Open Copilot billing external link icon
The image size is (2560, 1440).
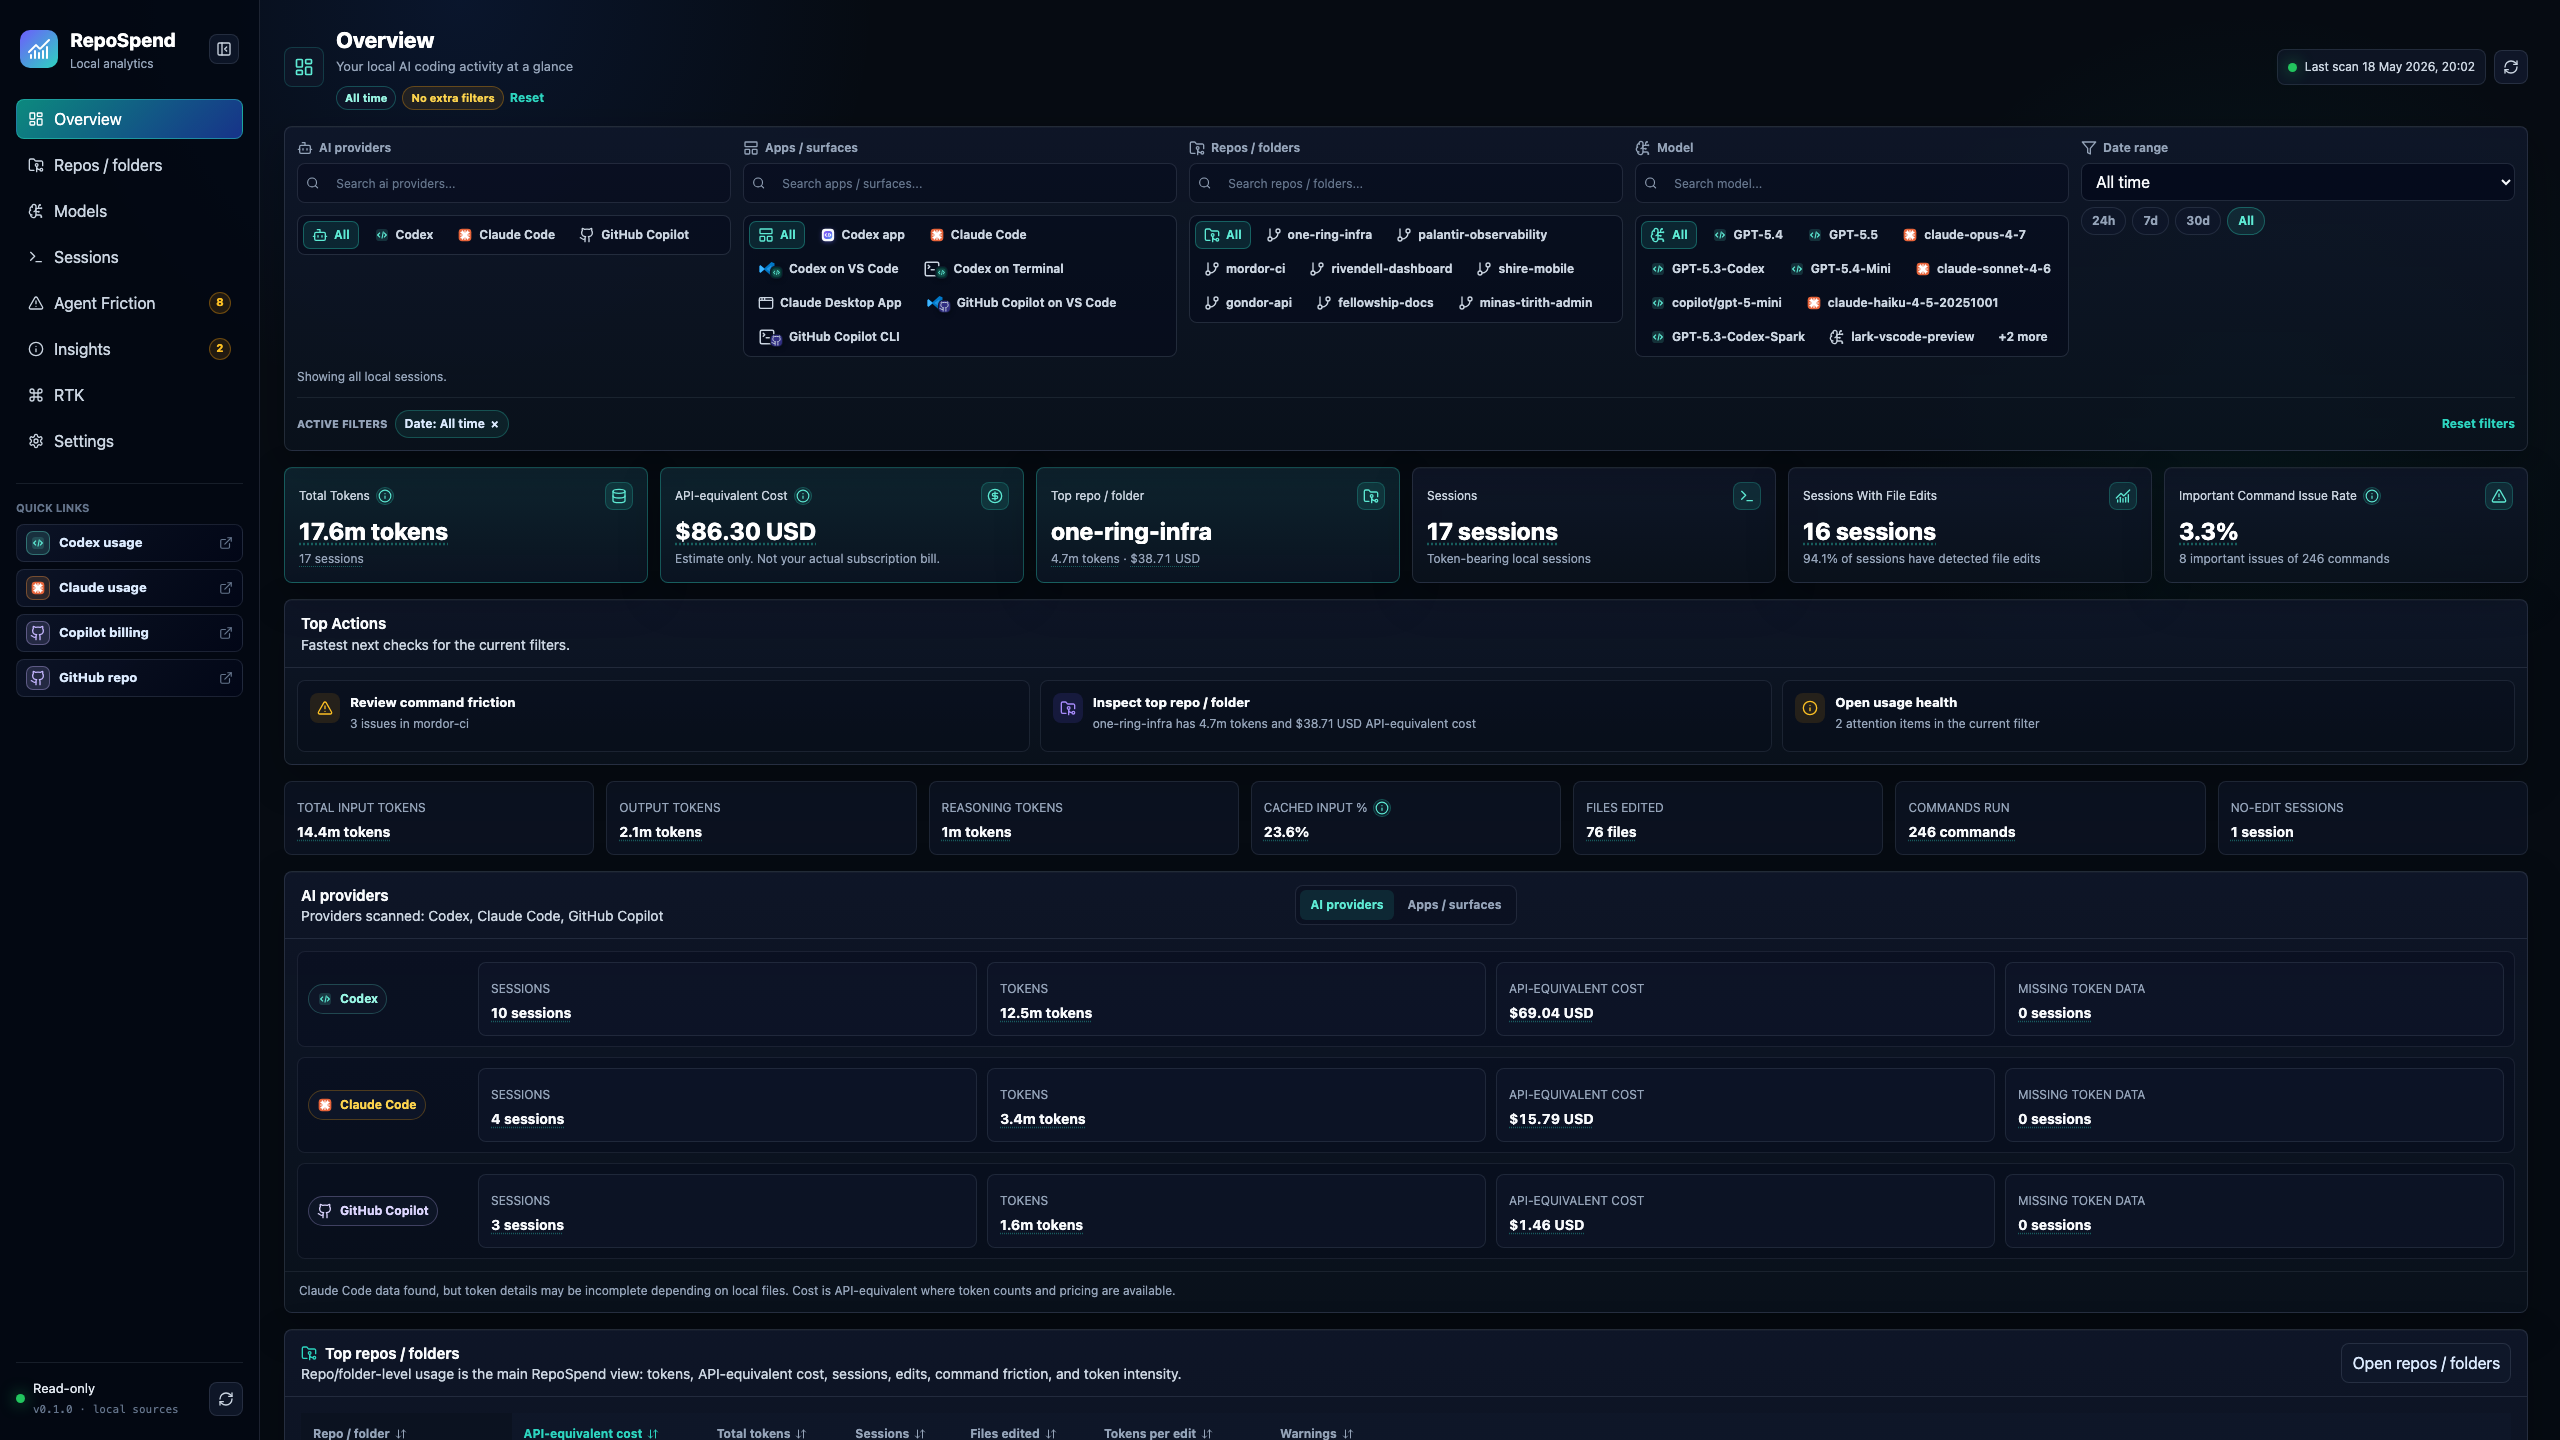226,633
